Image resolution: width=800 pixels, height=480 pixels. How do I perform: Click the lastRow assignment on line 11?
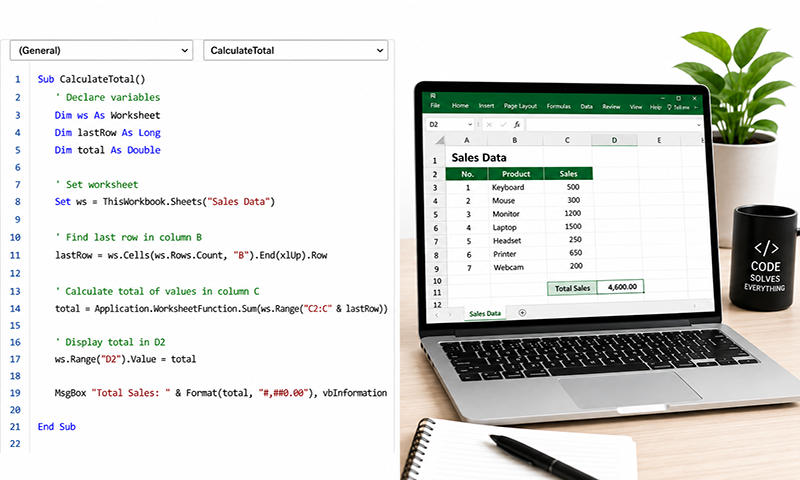pyautogui.click(x=191, y=255)
